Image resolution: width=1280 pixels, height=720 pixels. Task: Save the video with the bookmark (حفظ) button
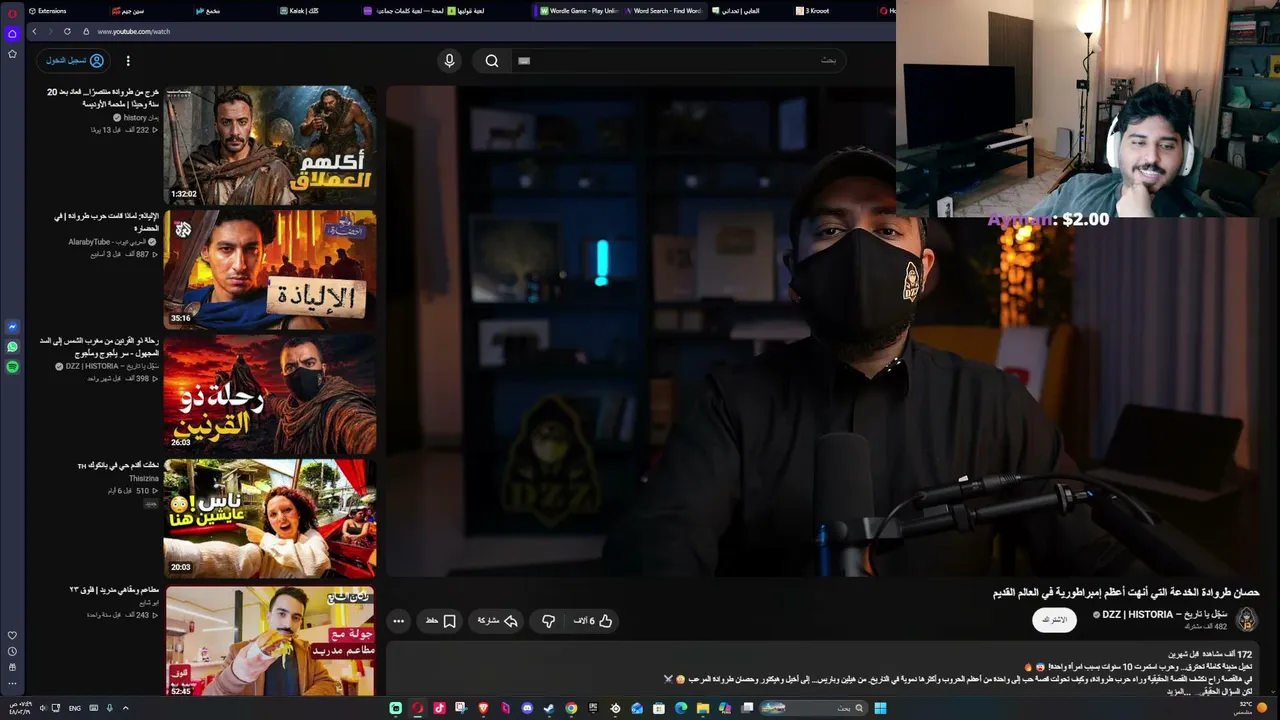[441, 621]
